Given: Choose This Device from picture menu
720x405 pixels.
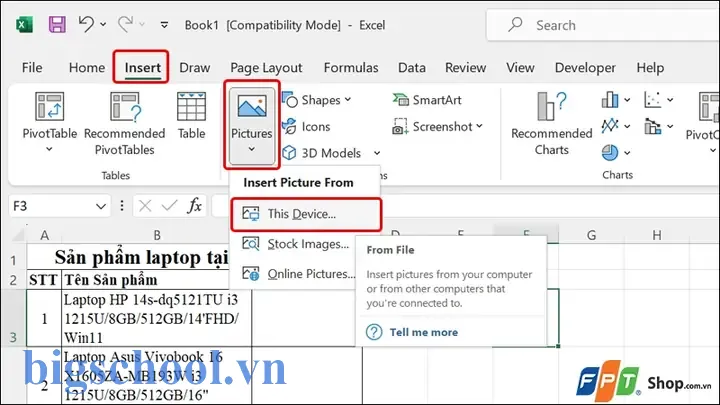Looking at the screenshot, I should [306, 214].
